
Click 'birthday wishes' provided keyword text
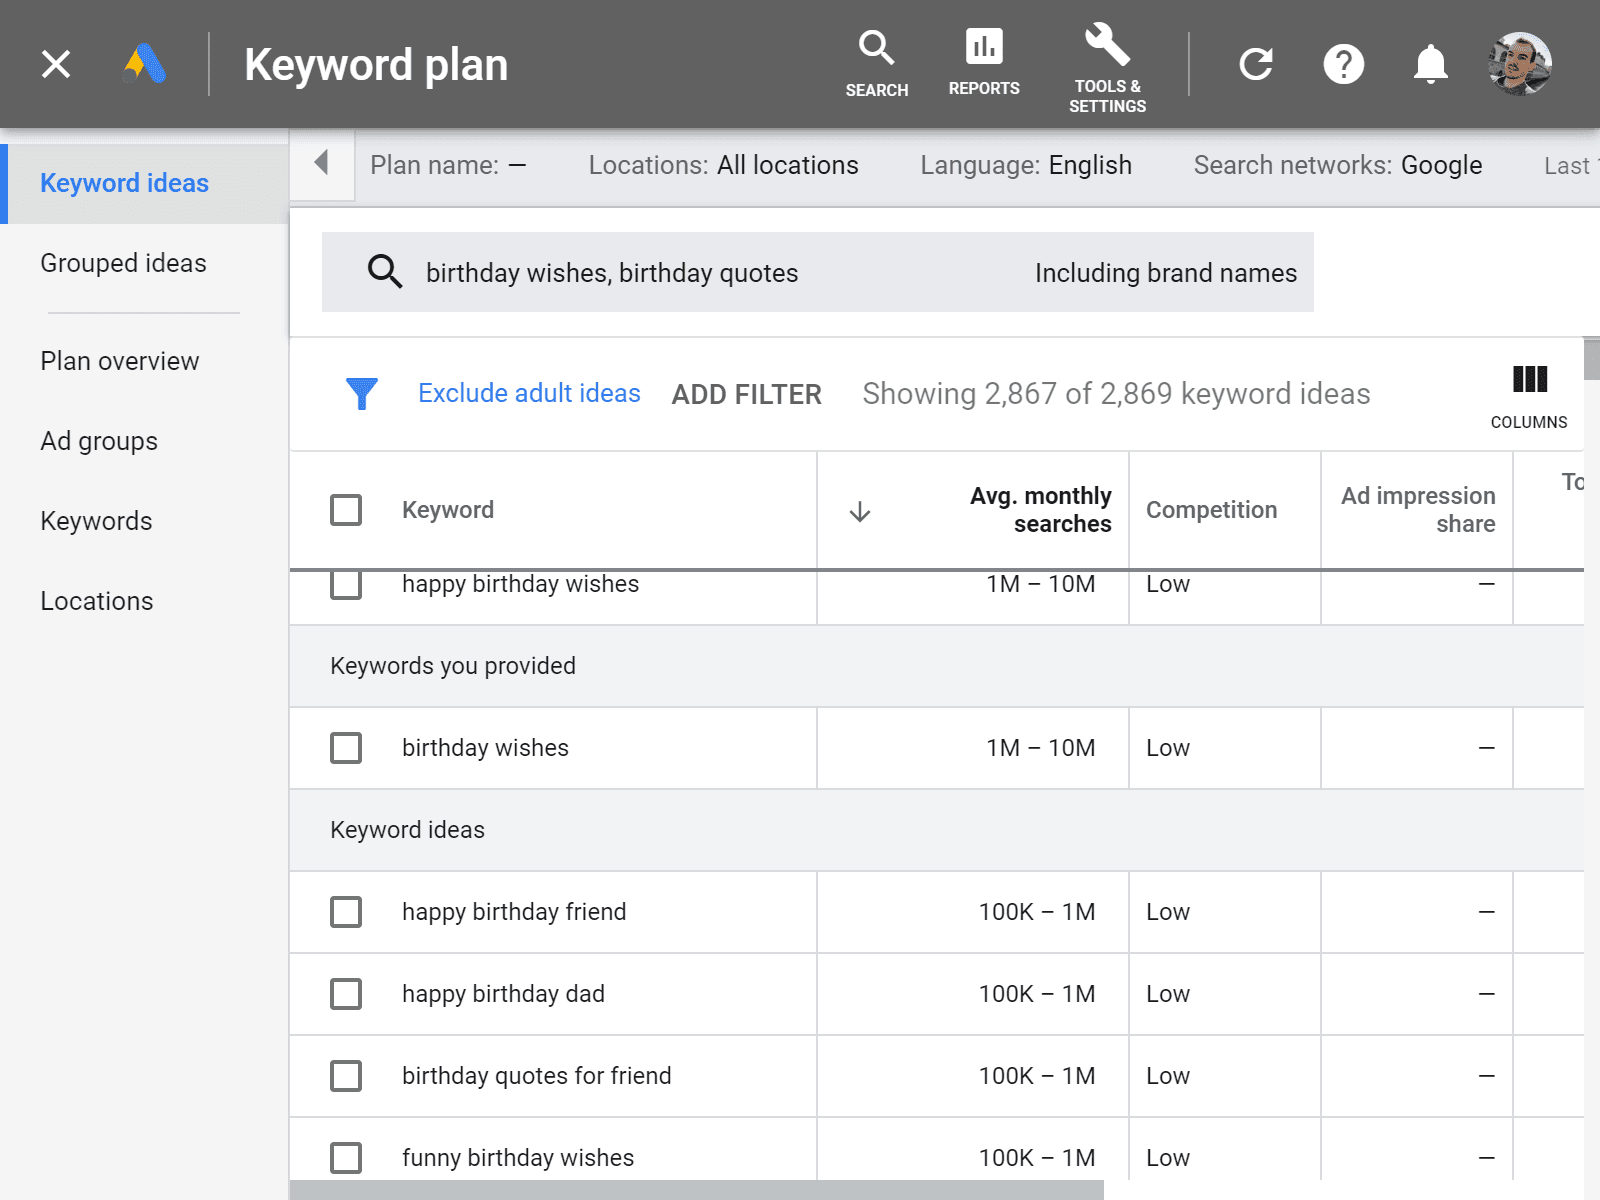tap(485, 748)
